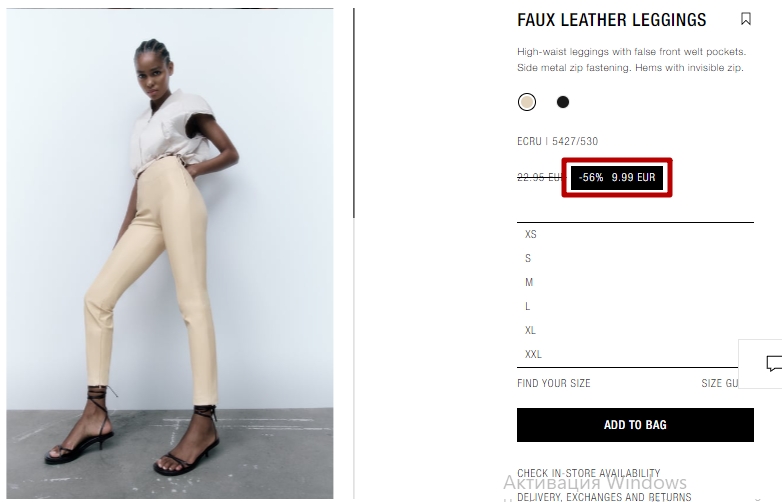Select the black color swatch
This screenshot has width=782, height=502.
563,102
